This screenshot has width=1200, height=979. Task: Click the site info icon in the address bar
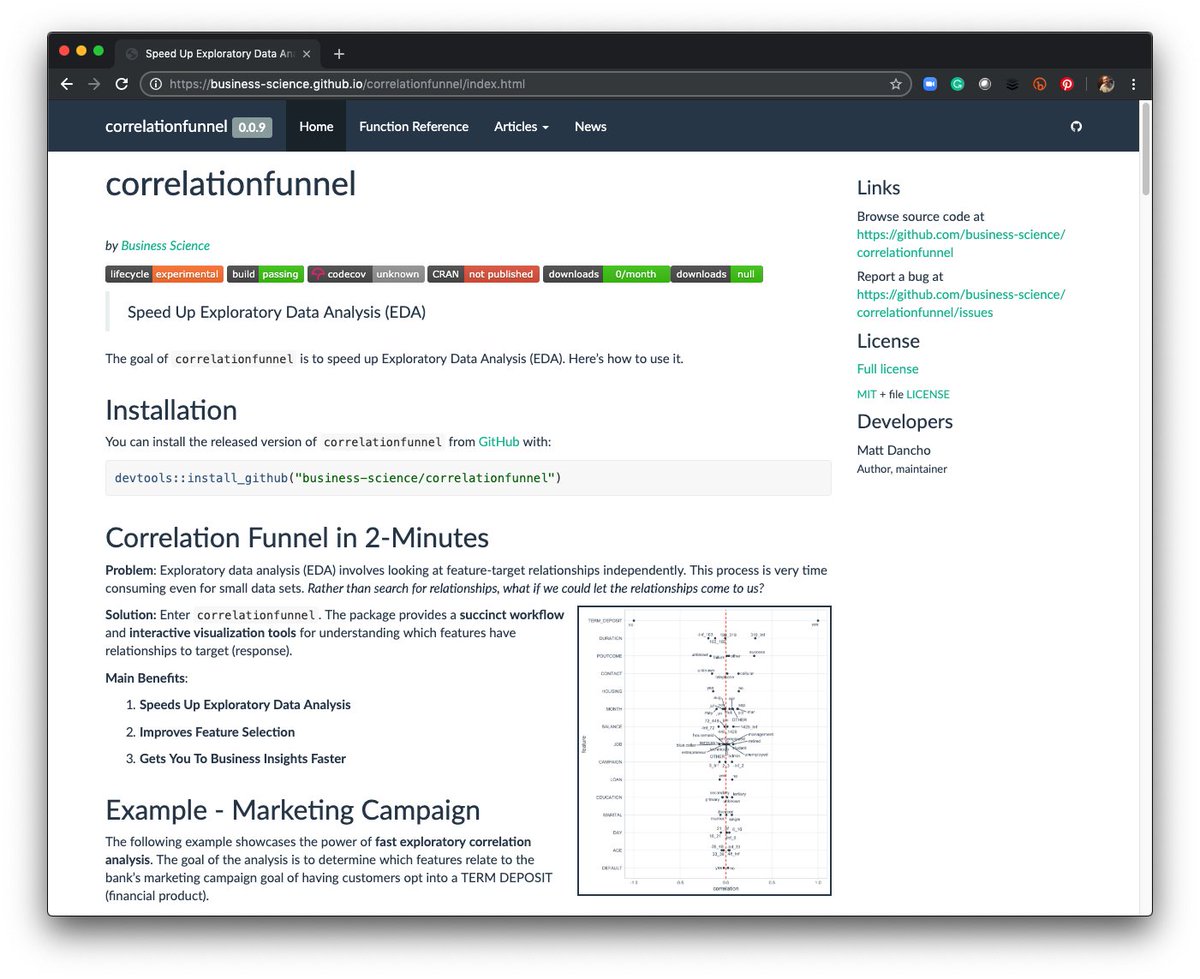[x=156, y=84]
